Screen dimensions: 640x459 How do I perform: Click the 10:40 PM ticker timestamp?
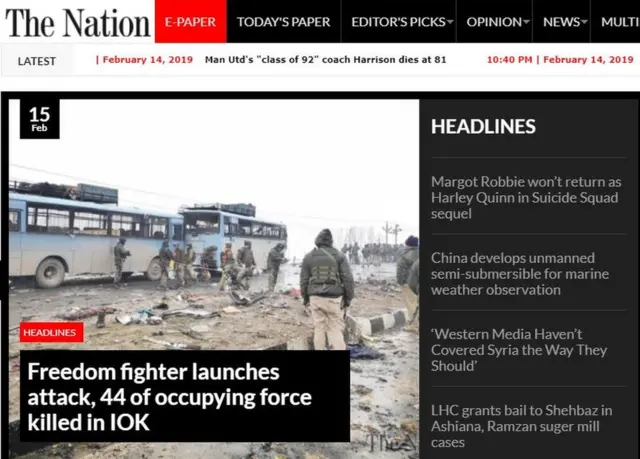coord(509,60)
